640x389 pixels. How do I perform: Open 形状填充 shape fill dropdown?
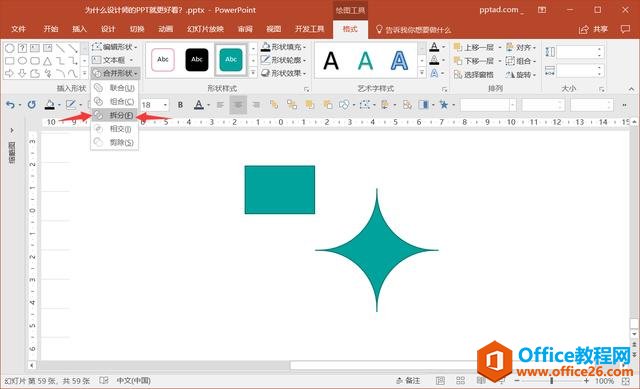[284, 47]
